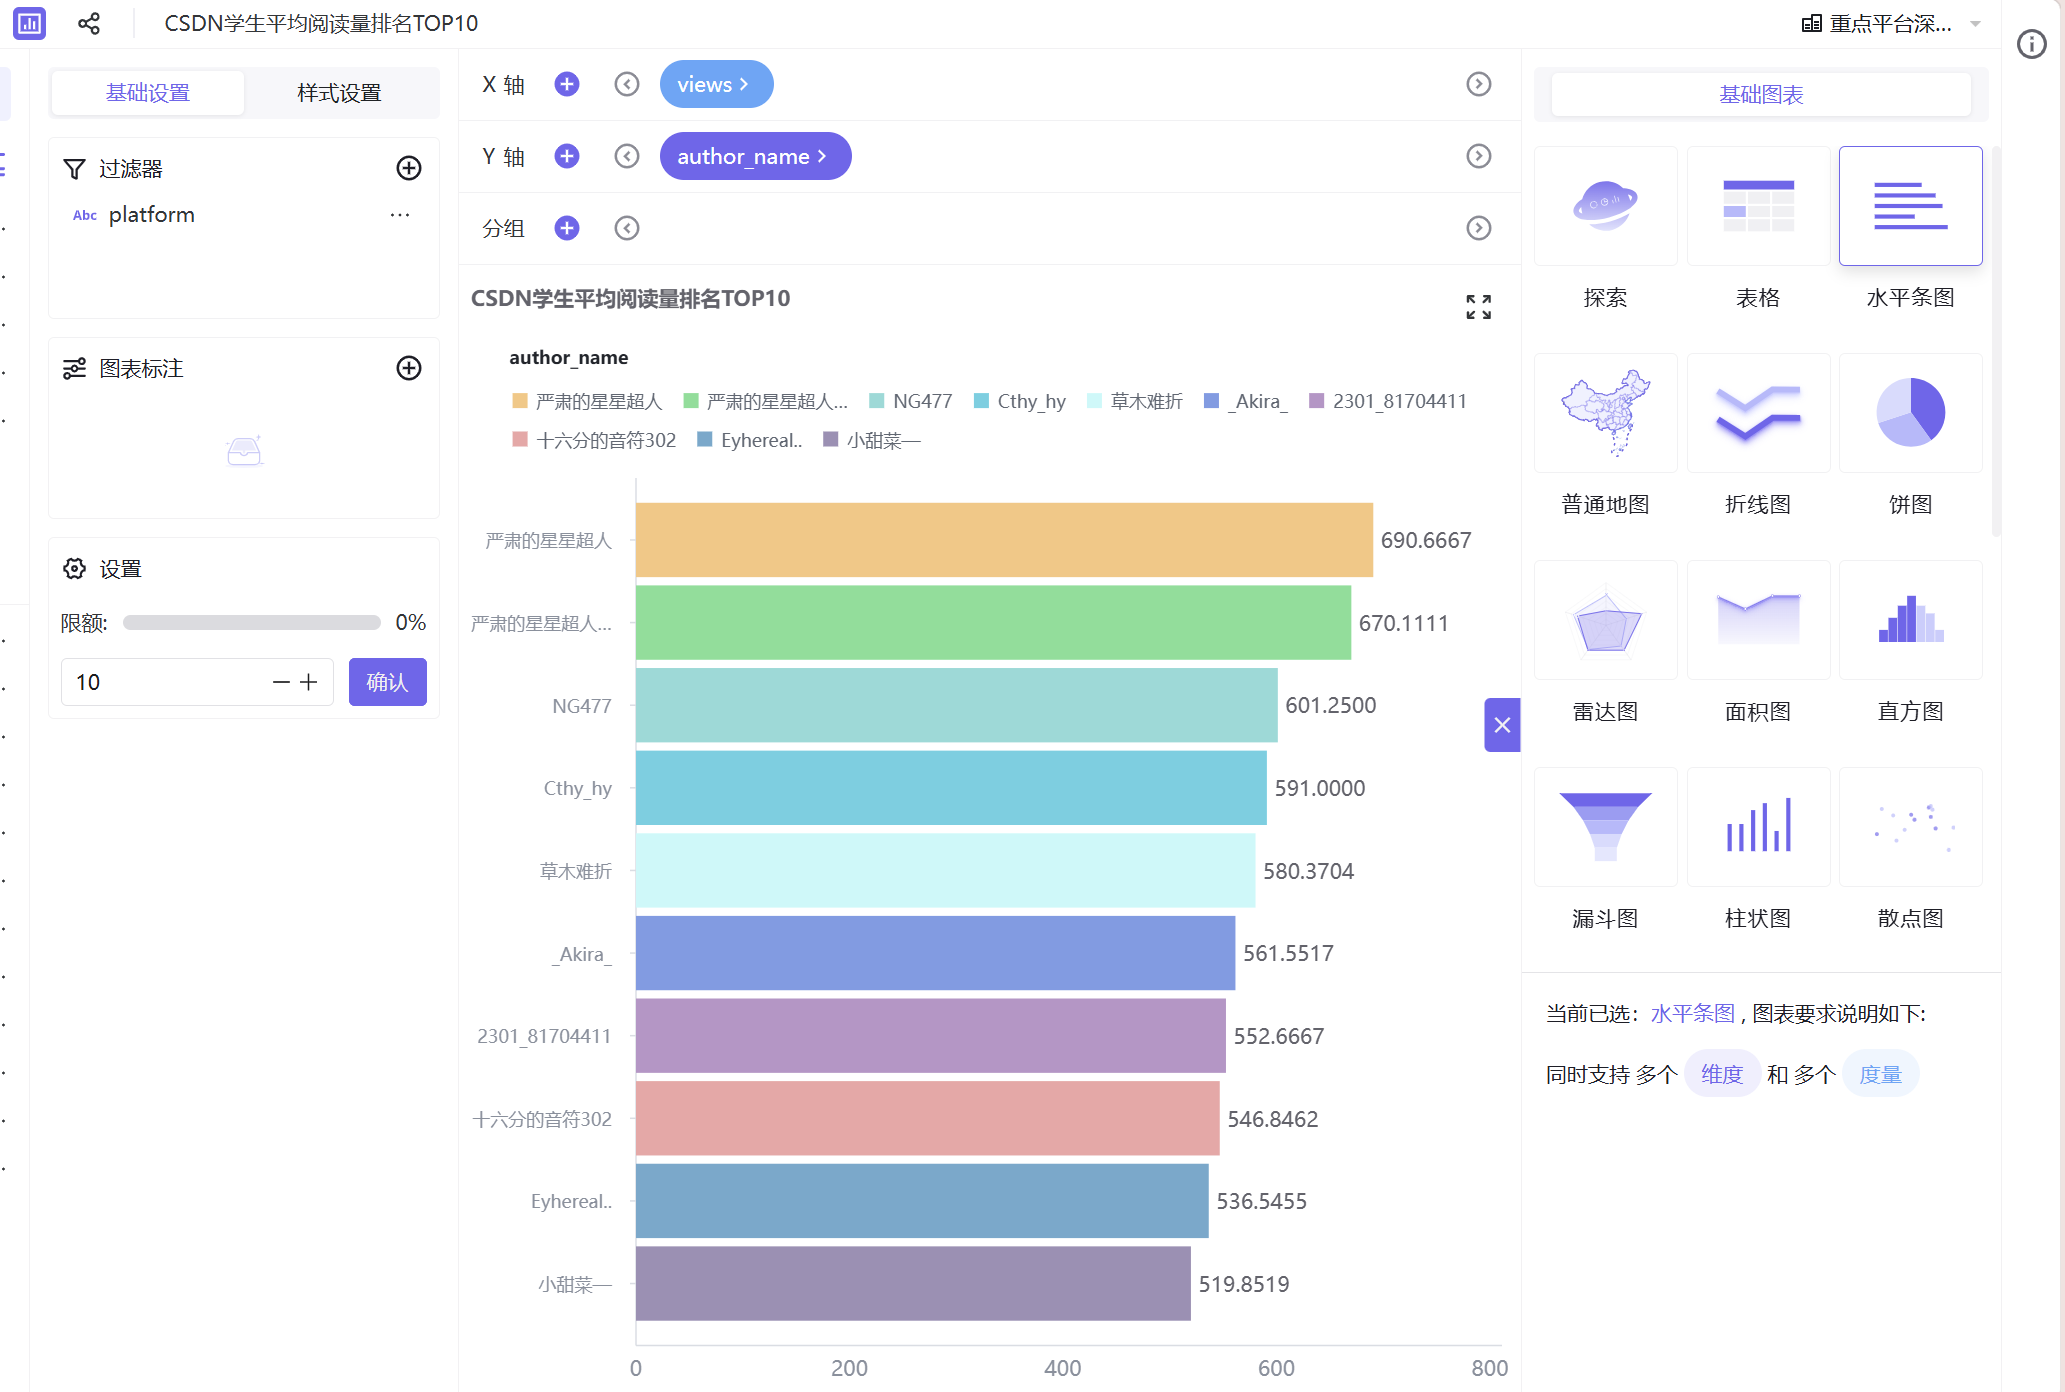Toggle the 草木难折 legend series
The image size is (2065, 1392).
tap(1134, 401)
